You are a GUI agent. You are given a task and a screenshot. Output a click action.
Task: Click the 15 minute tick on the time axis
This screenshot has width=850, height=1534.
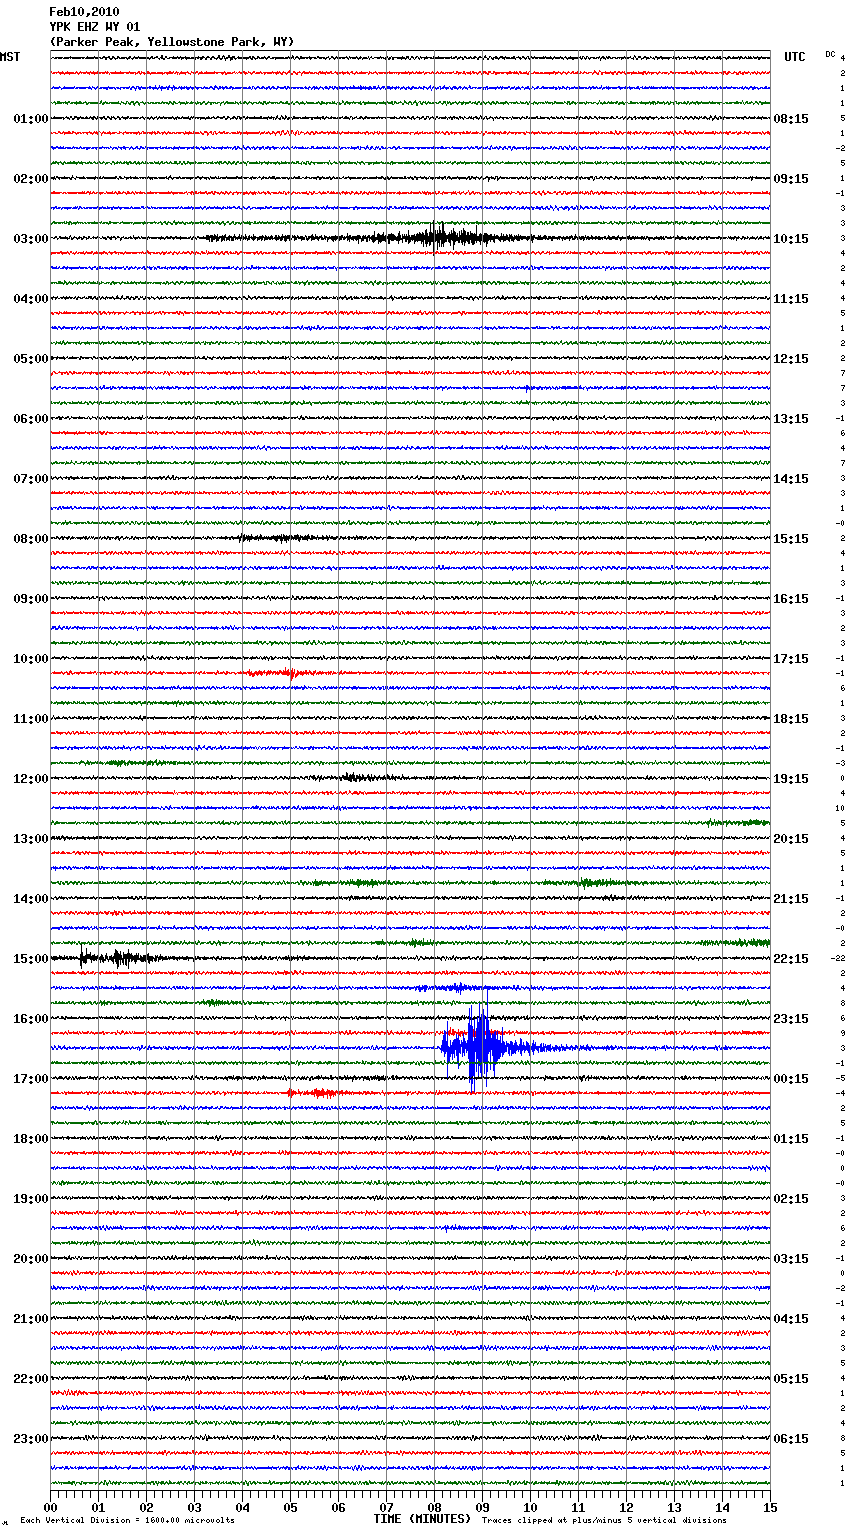coord(770,1507)
